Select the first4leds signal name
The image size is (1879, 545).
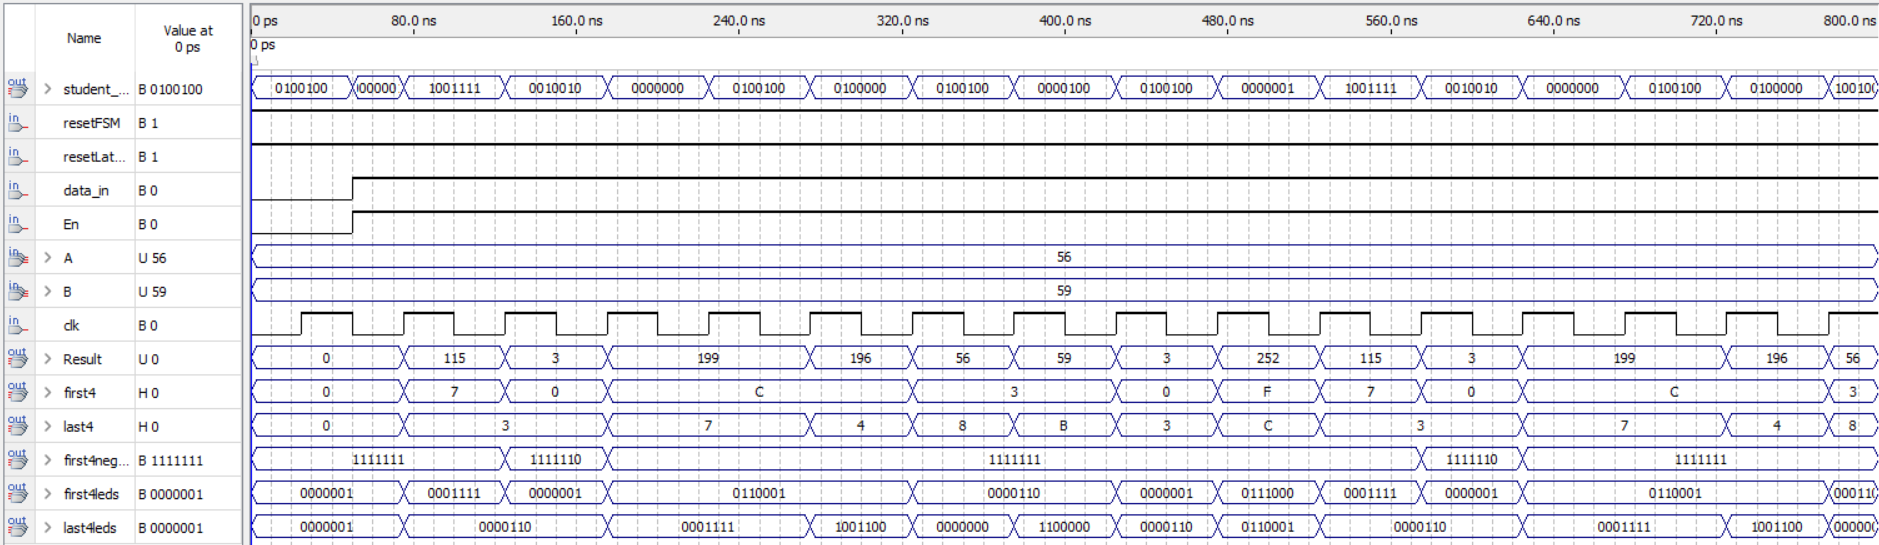pyautogui.click(x=91, y=494)
